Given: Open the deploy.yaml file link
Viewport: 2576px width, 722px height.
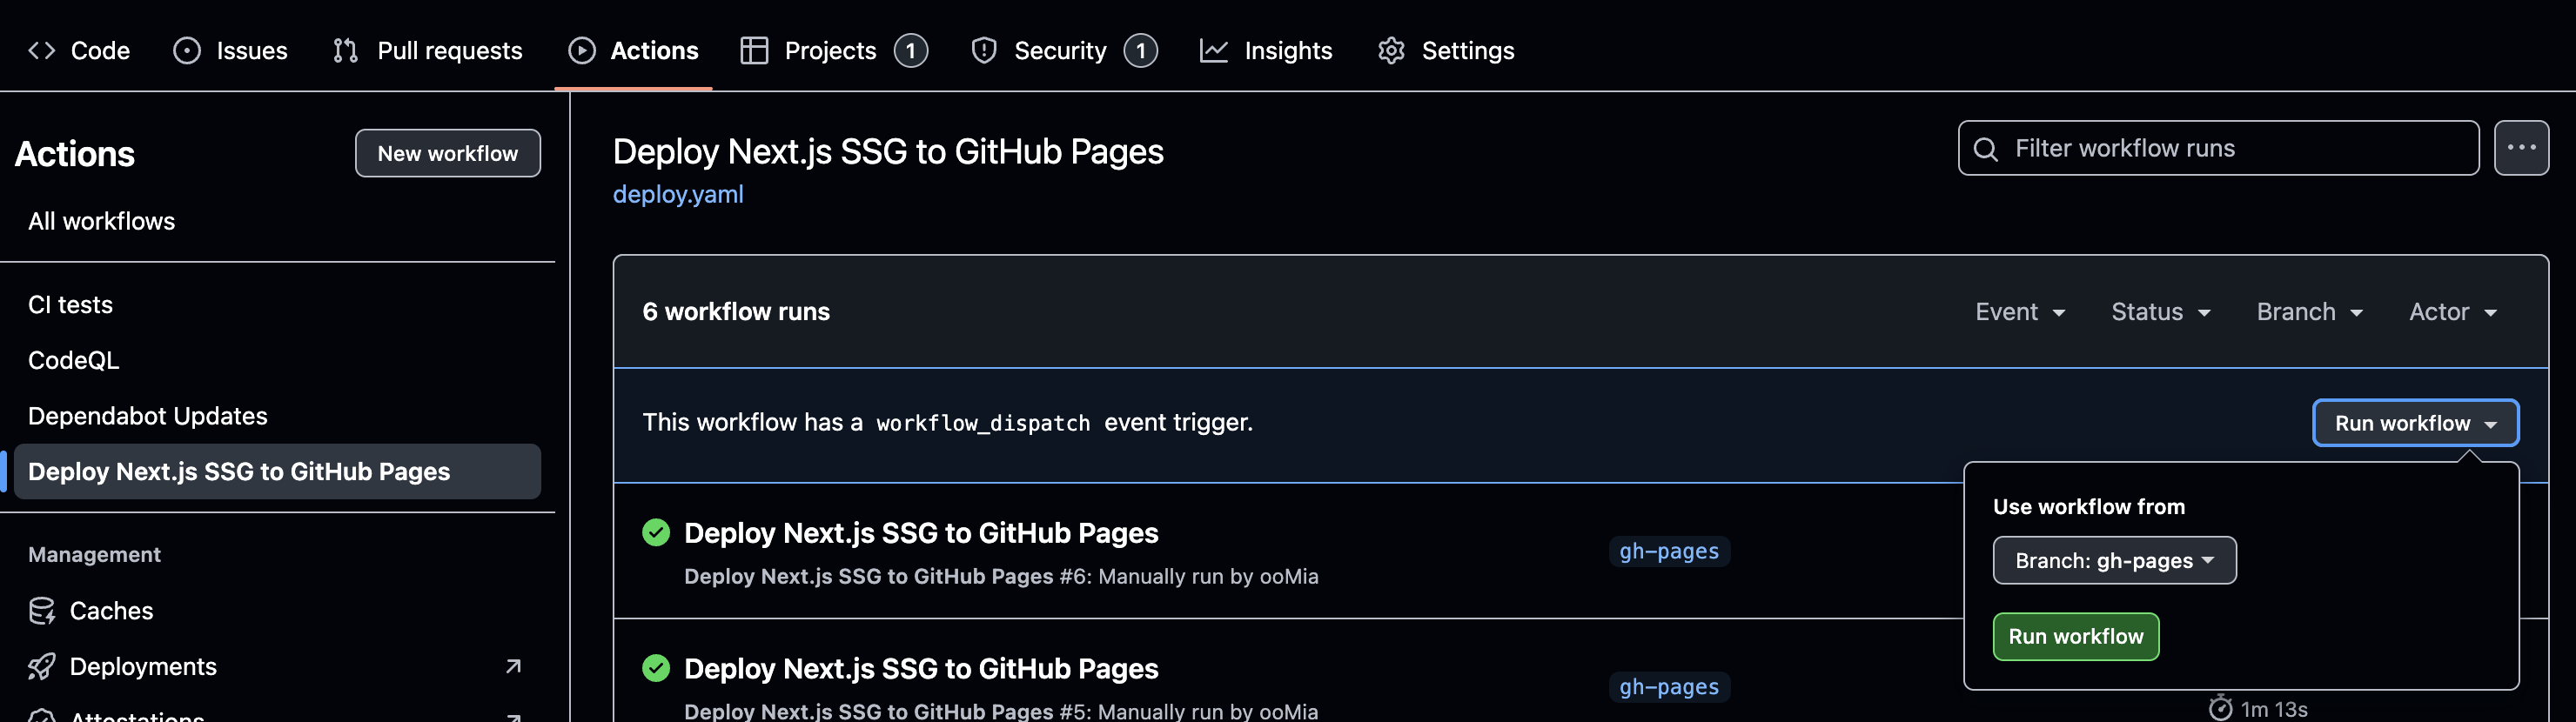Looking at the screenshot, I should (678, 194).
